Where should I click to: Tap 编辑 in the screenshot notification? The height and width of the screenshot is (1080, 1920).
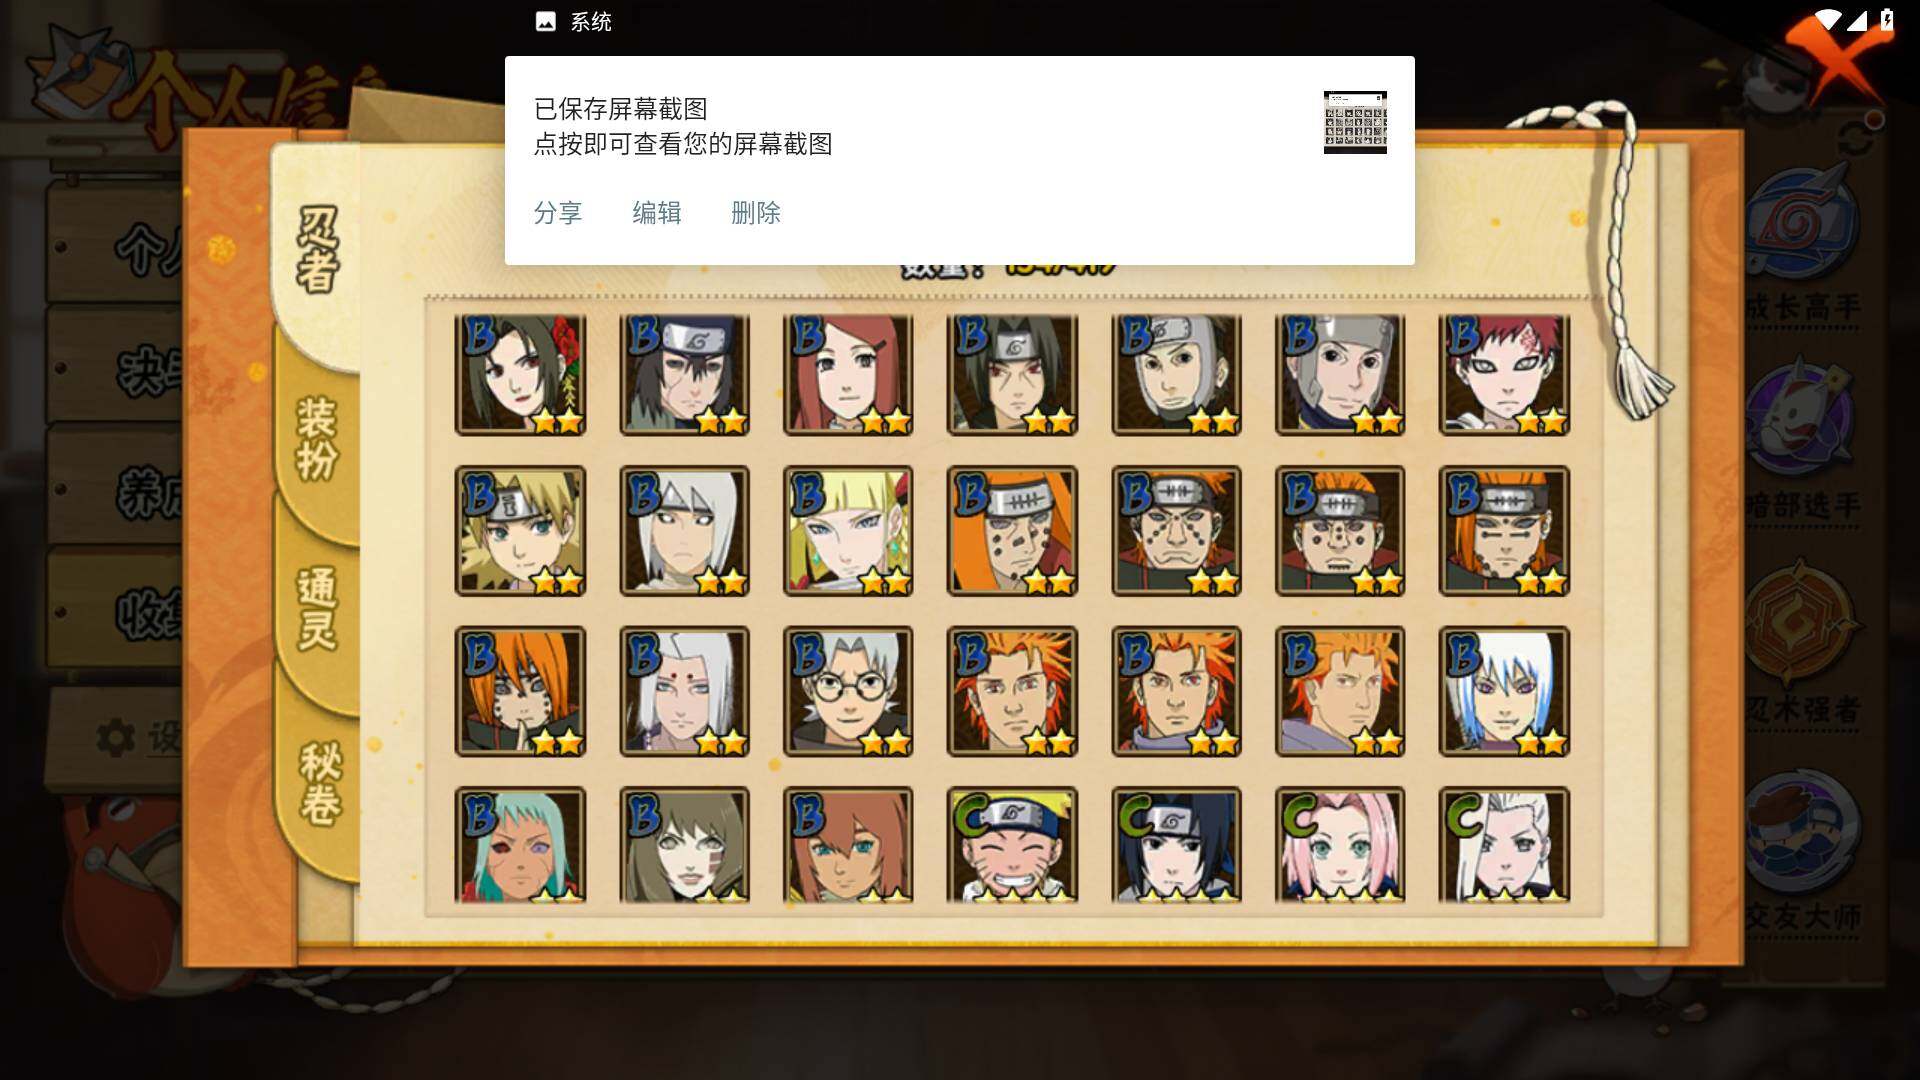(657, 213)
